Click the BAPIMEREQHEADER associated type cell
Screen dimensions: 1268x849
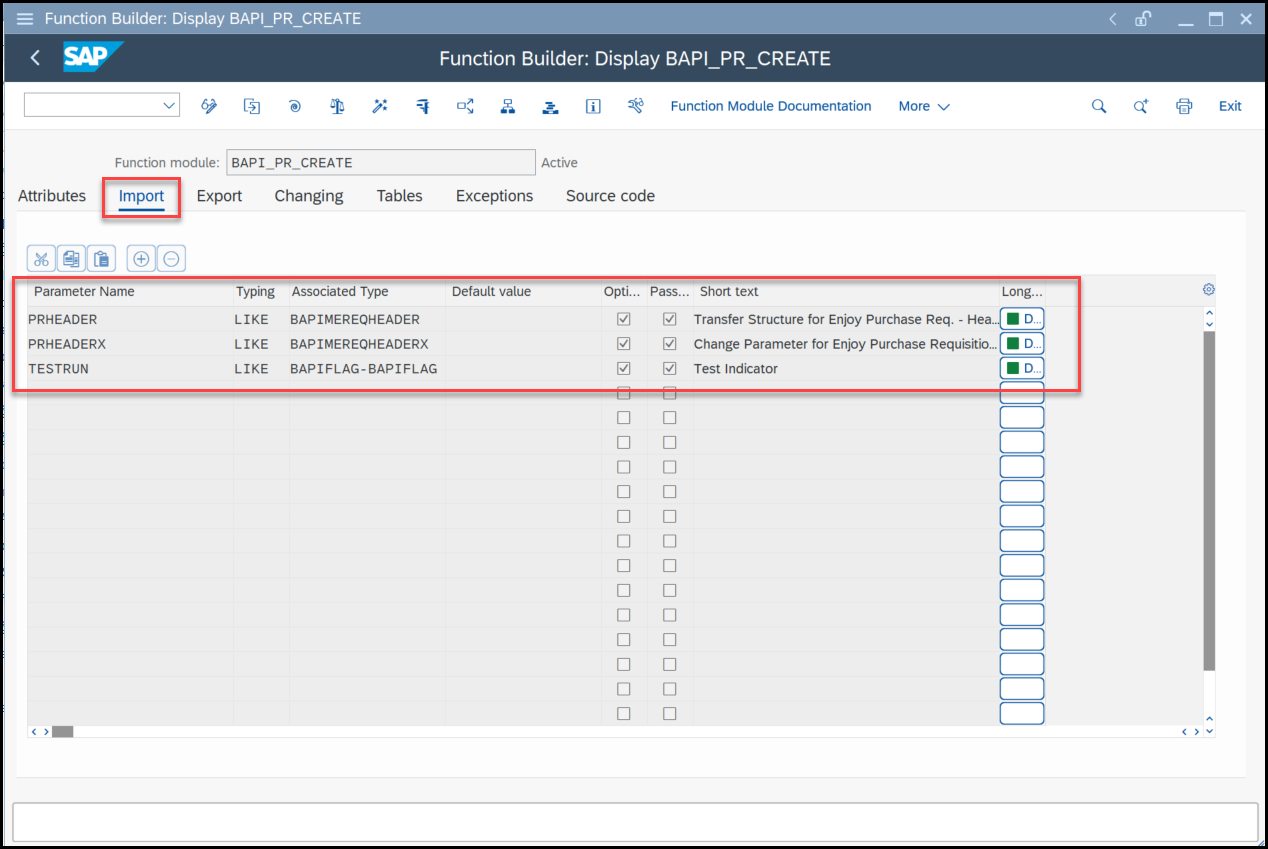[x=367, y=319]
